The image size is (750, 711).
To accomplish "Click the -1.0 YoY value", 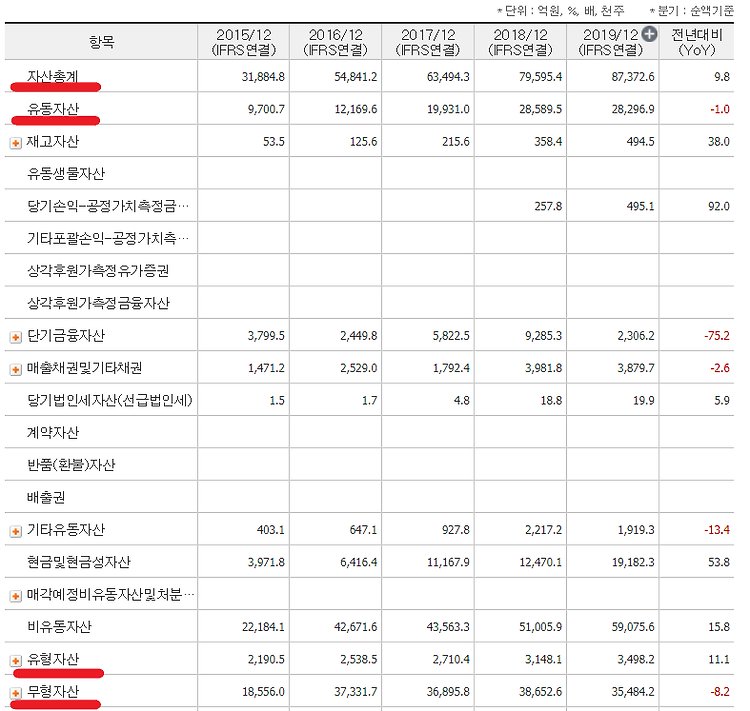I will [x=720, y=110].
